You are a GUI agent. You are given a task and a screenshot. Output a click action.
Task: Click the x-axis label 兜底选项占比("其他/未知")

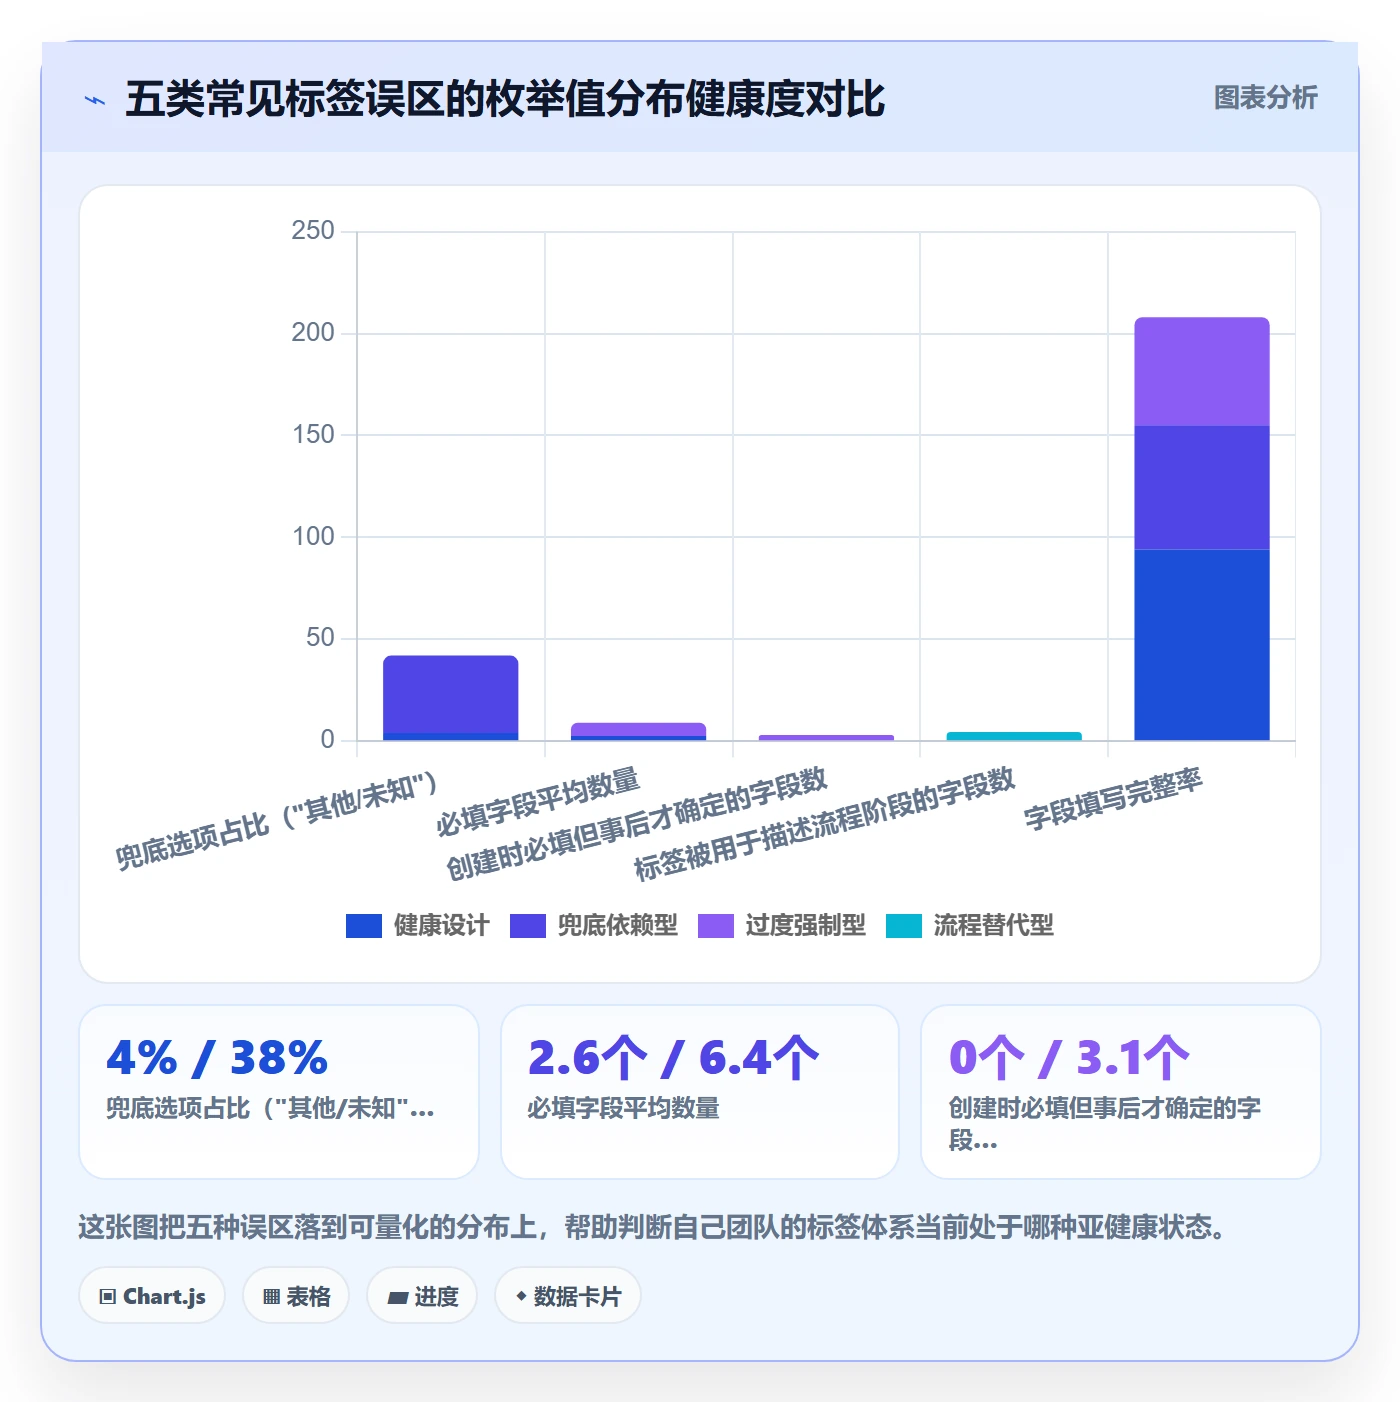click(x=277, y=821)
